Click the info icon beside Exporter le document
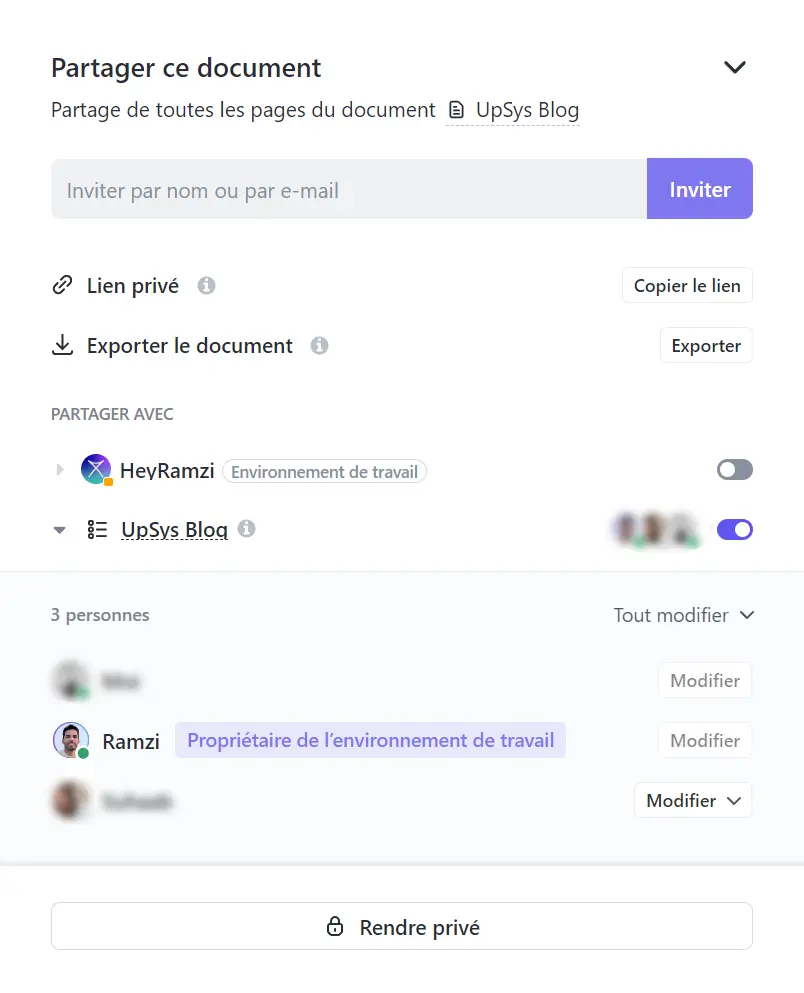 click(x=319, y=346)
